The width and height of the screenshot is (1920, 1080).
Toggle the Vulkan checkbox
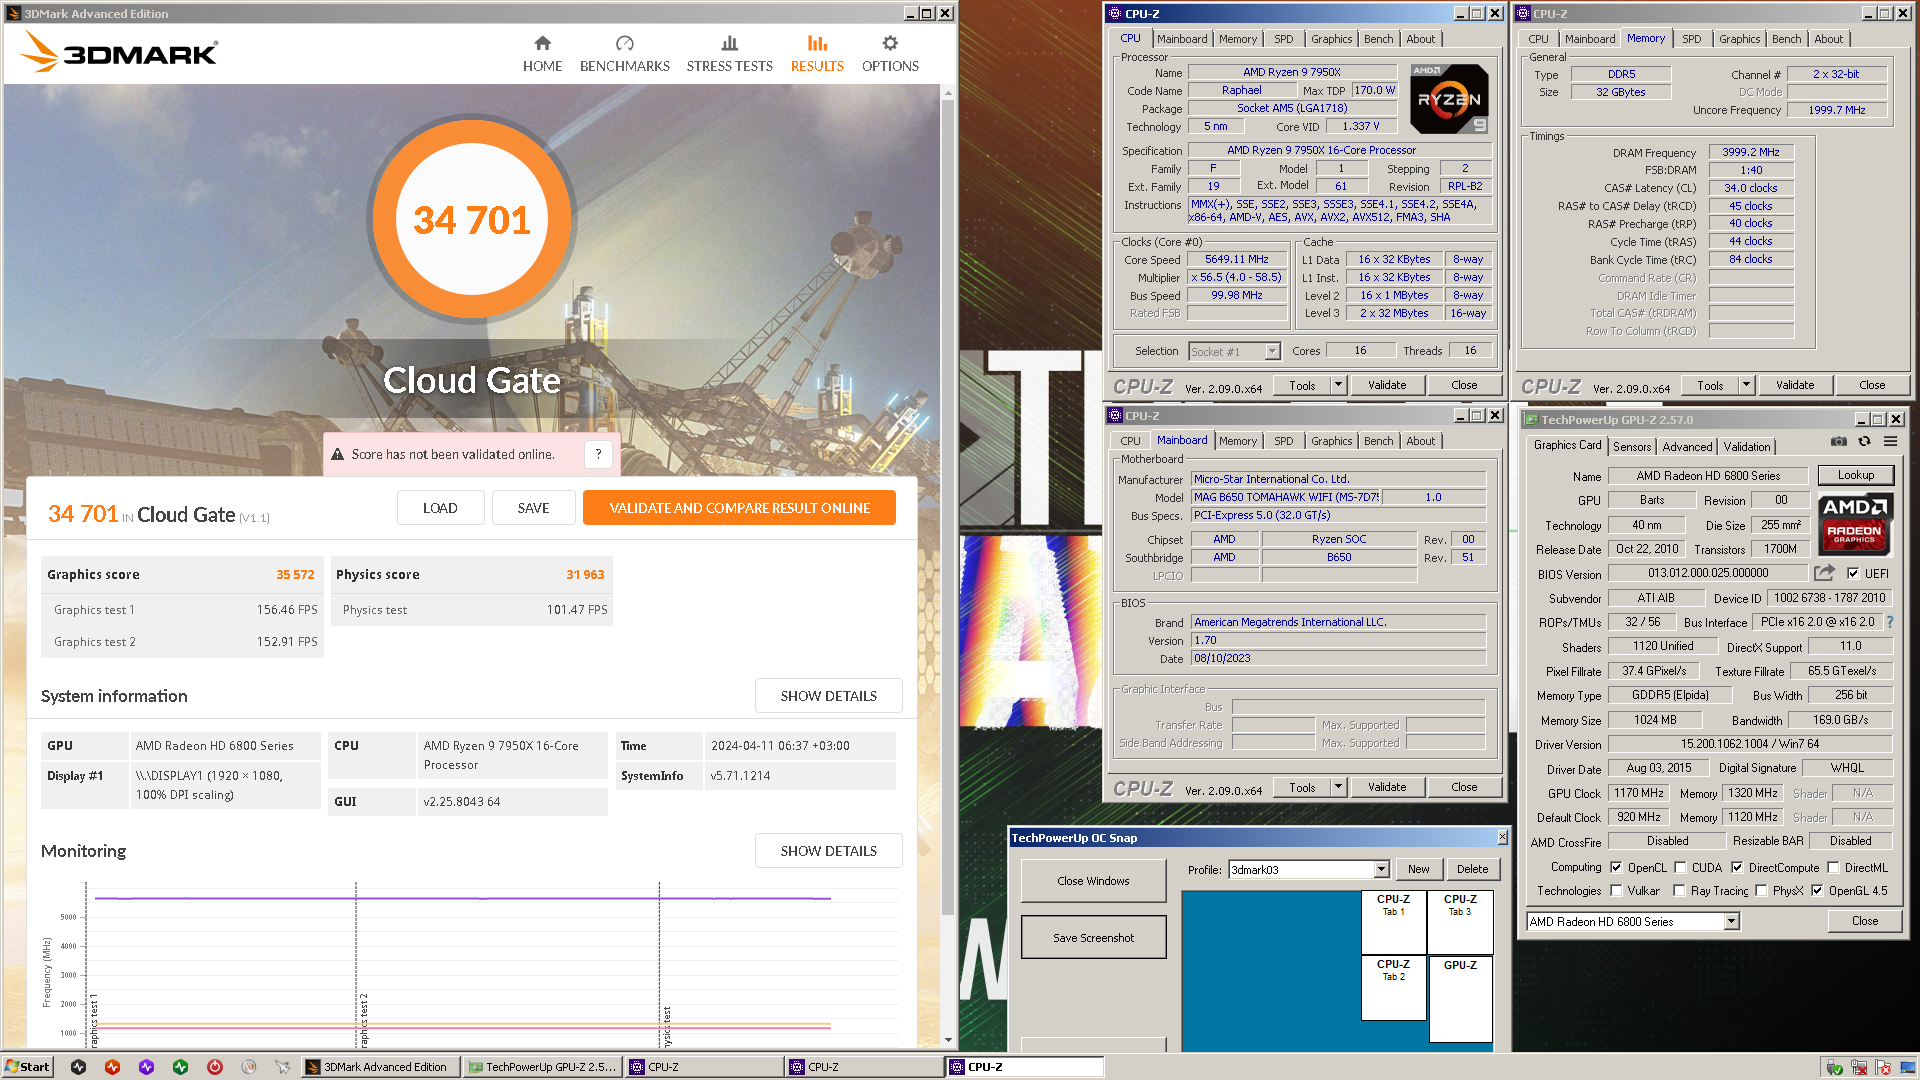click(1616, 890)
